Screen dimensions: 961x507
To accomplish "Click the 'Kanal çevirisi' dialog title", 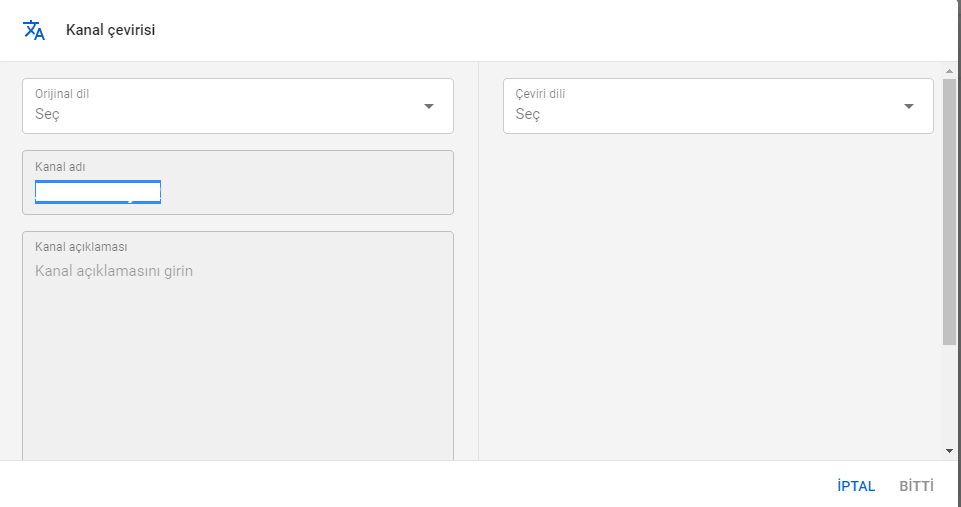I will 110,30.
